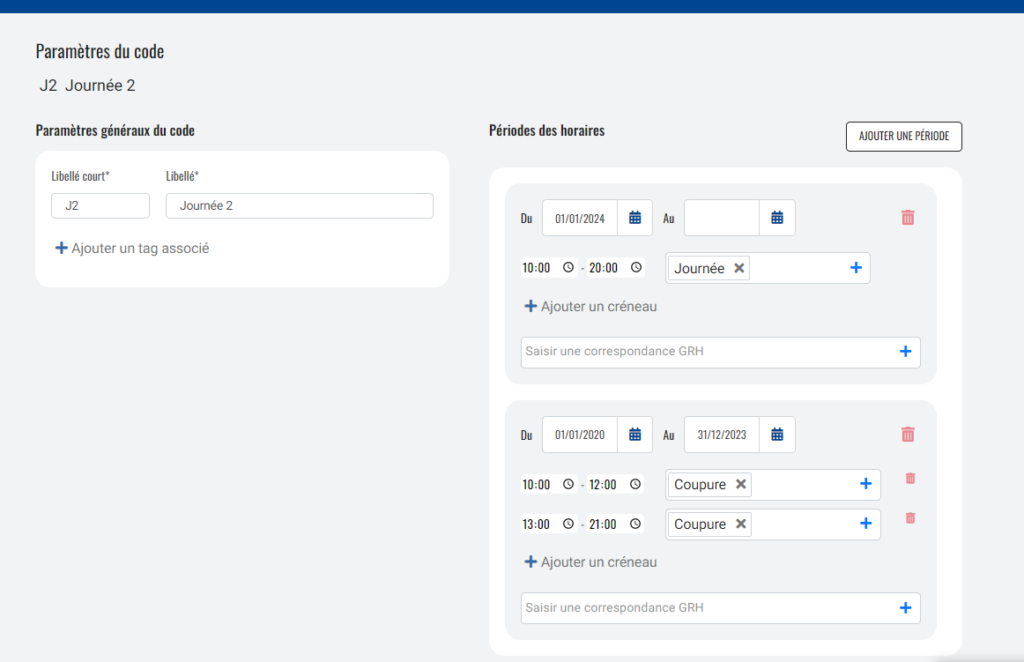Add a time slot to the 2020-2023 period
The height and width of the screenshot is (662, 1024).
pyautogui.click(x=590, y=562)
